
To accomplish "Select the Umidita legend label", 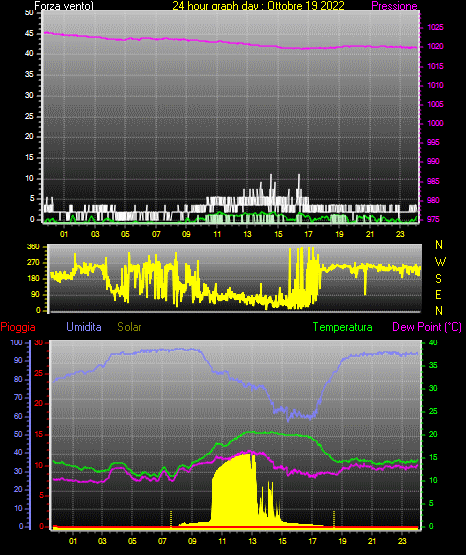I will tap(84, 327).
